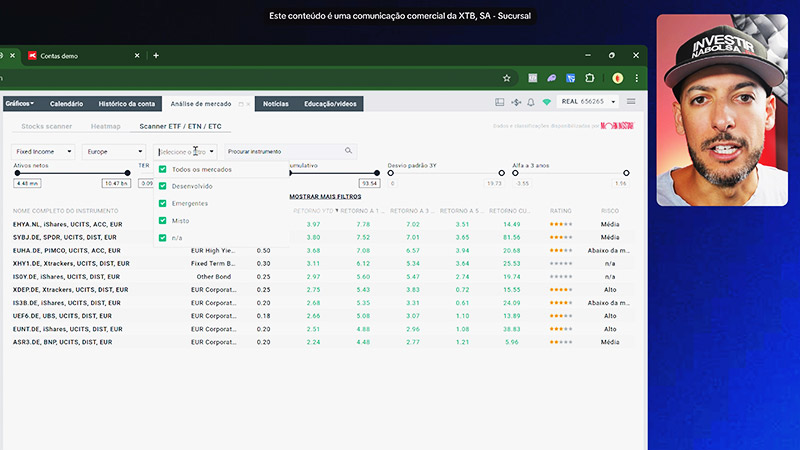The image size is (800, 450).
Task: Select row ASR3.DE, BNP, UCITS, DIST, EUR
Action: tap(323, 342)
